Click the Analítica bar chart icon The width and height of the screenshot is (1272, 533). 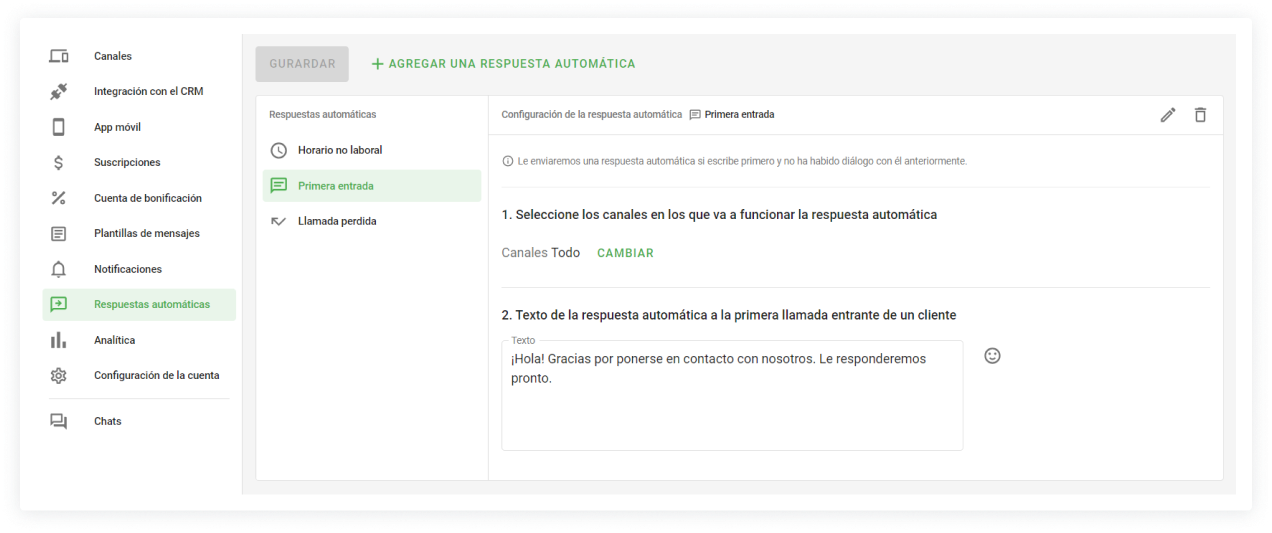[x=59, y=340]
